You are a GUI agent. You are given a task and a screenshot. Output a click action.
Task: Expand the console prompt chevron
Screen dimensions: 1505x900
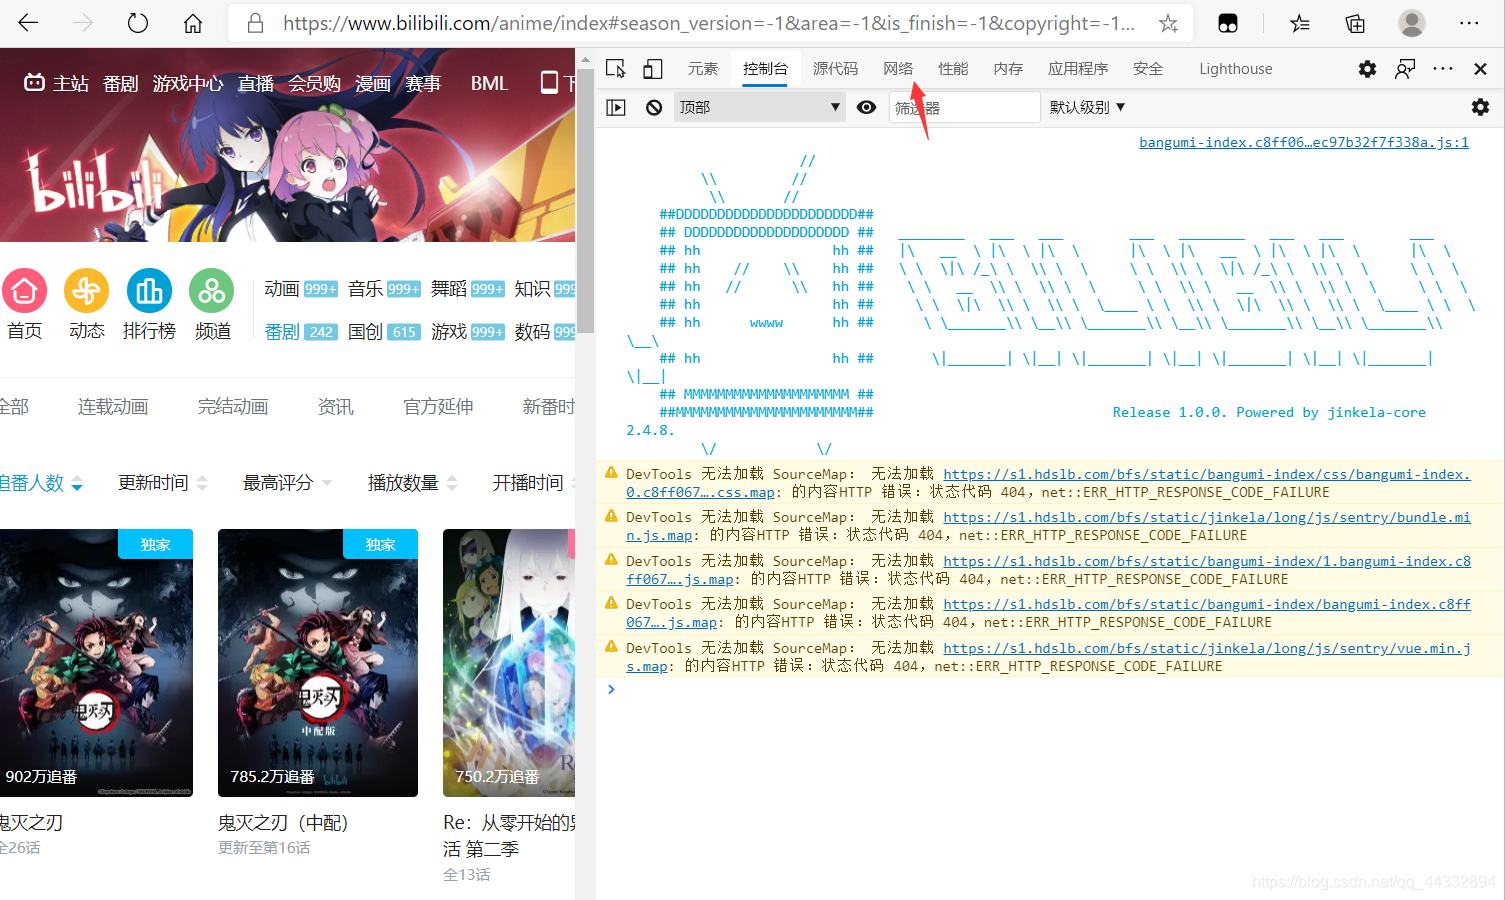tap(611, 689)
